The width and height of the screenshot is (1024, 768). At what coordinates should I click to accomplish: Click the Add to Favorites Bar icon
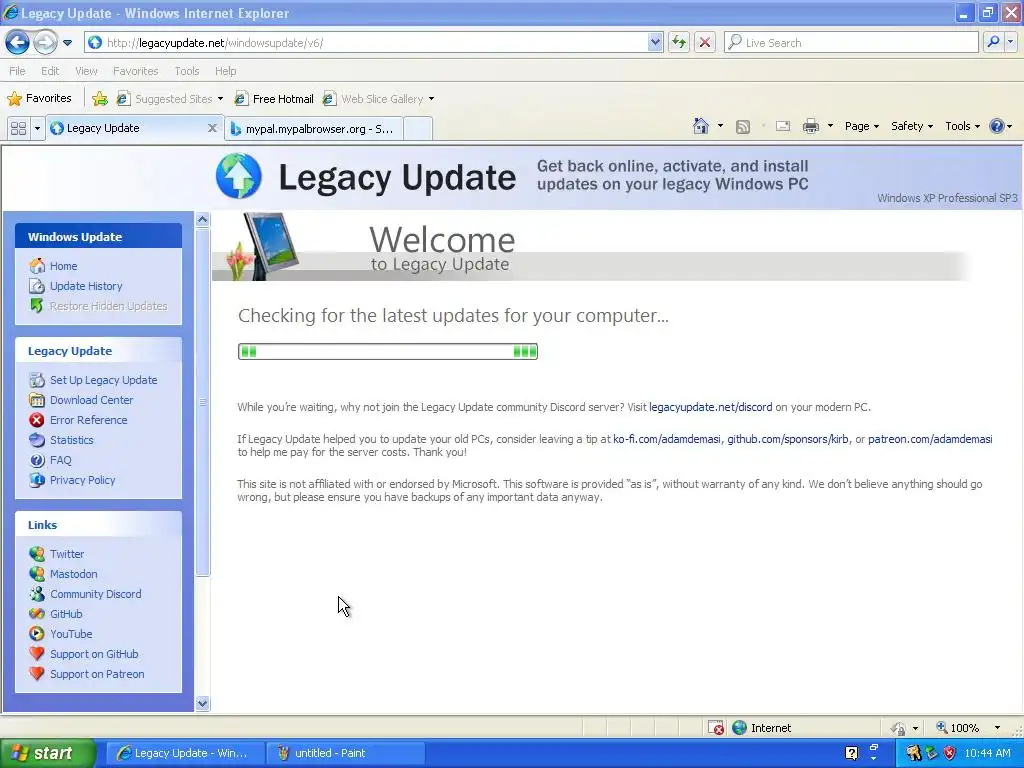pyautogui.click(x=99, y=99)
